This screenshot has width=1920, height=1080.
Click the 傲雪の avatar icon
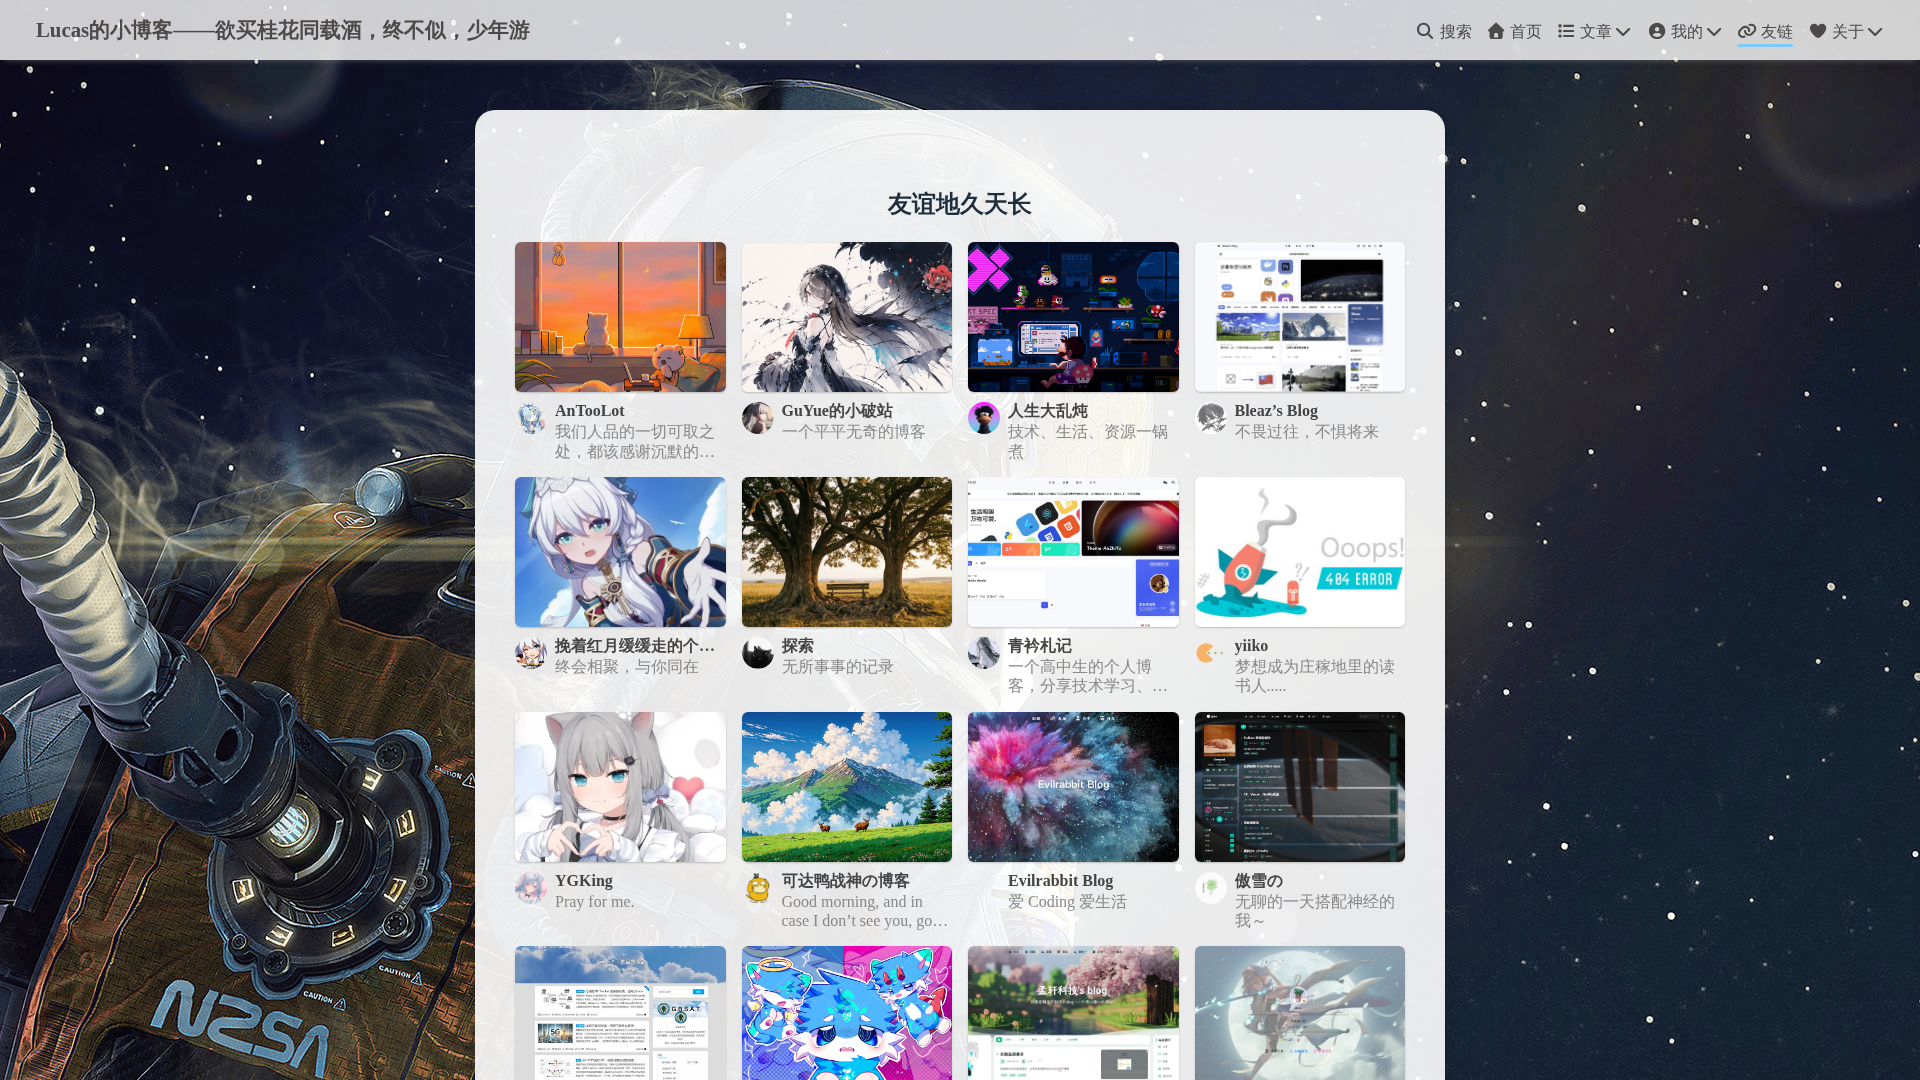[1211, 888]
